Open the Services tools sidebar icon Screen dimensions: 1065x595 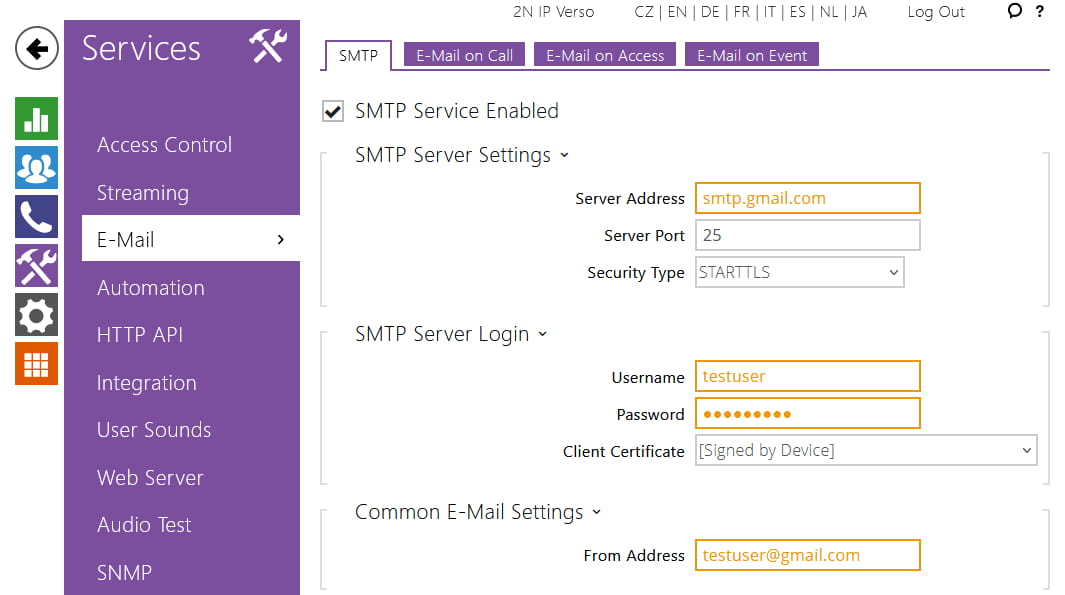[37, 266]
